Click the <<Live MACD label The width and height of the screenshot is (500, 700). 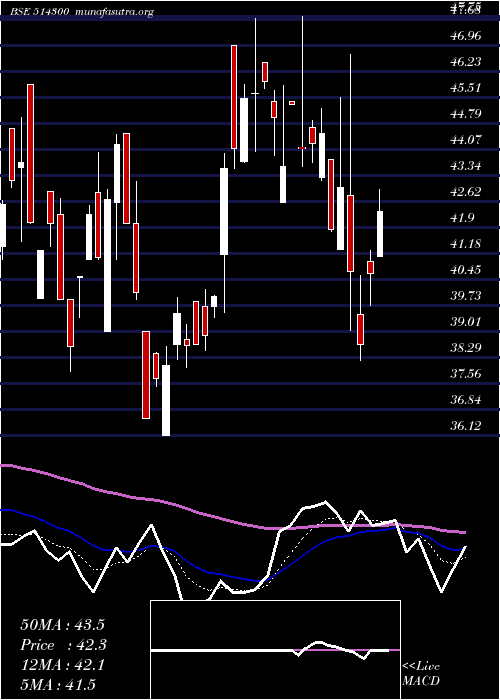tap(421, 673)
